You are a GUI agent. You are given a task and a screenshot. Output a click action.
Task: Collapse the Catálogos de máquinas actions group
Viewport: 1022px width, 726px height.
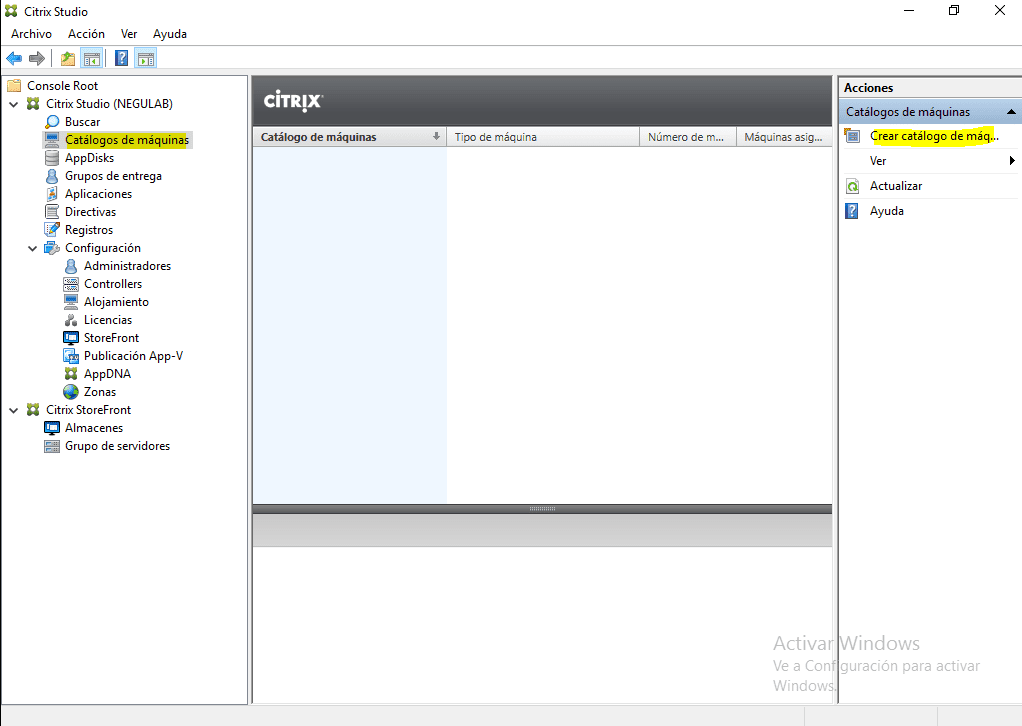click(x=1010, y=111)
